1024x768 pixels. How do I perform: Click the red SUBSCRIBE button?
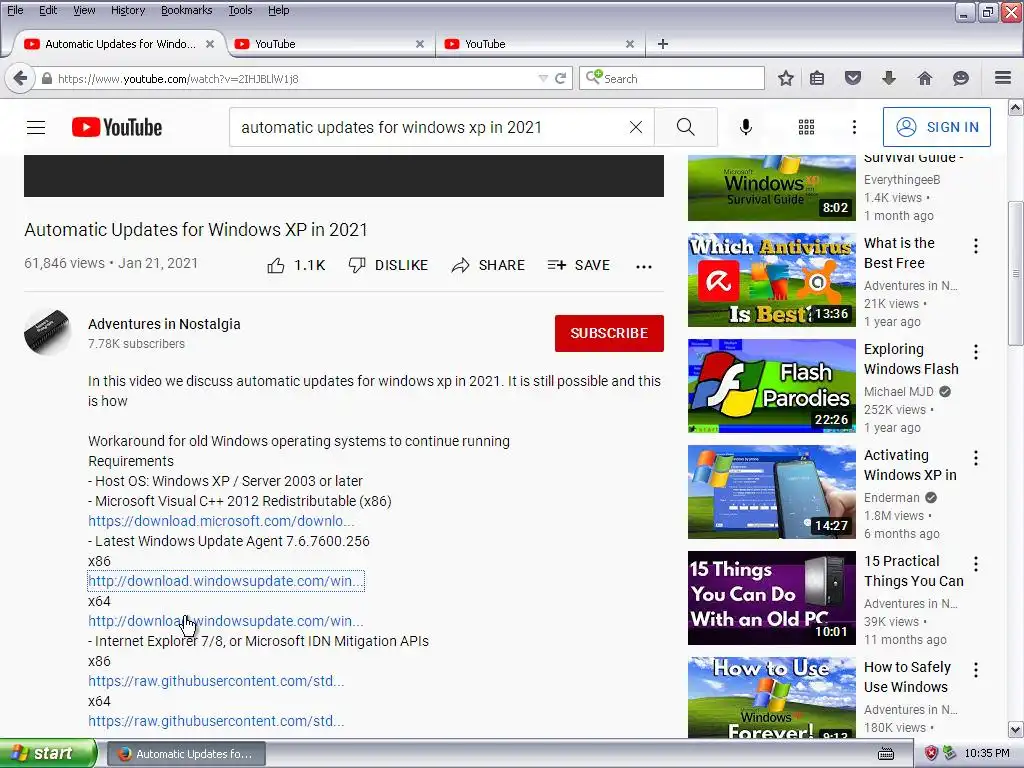[609, 333]
